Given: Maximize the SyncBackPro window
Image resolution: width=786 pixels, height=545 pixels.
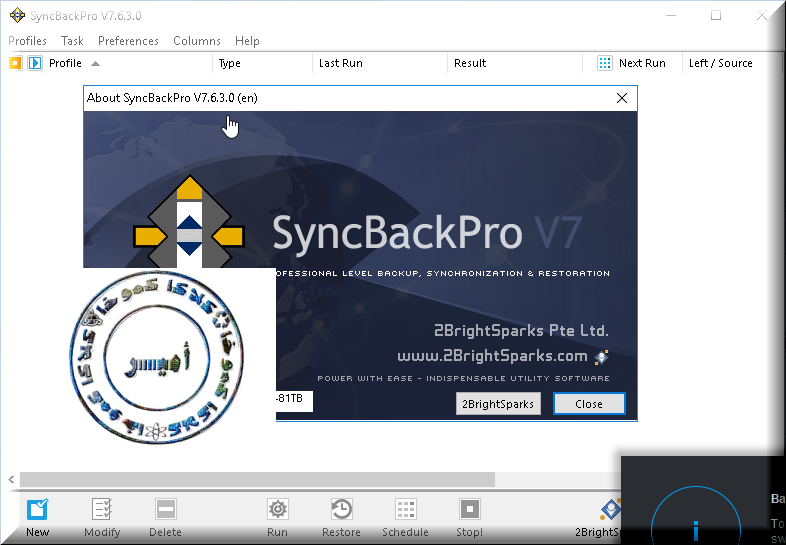Looking at the screenshot, I should (x=716, y=16).
